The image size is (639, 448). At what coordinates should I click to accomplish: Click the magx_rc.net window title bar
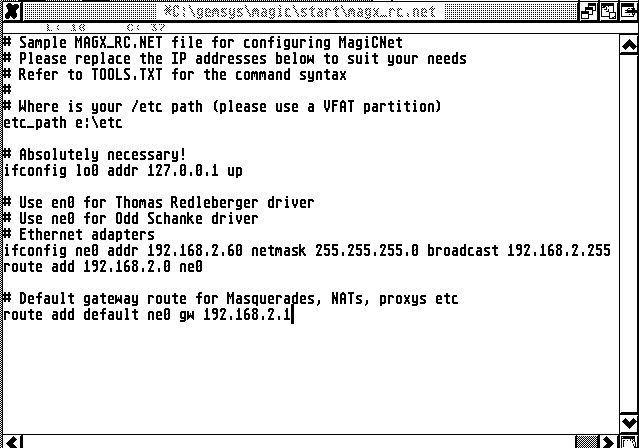click(x=300, y=11)
